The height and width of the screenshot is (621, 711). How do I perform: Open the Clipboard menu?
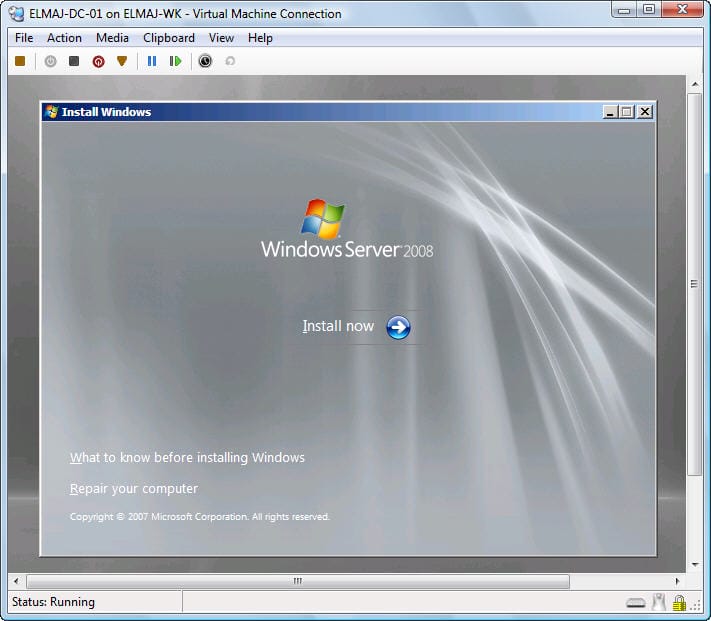169,38
